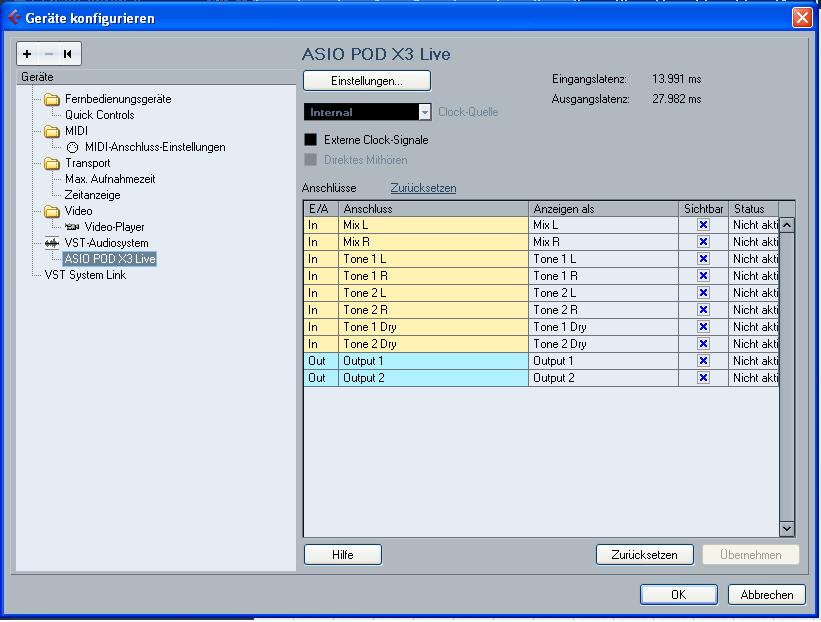Select Video-Player tree item
The width and height of the screenshot is (821, 622).
click(x=114, y=227)
